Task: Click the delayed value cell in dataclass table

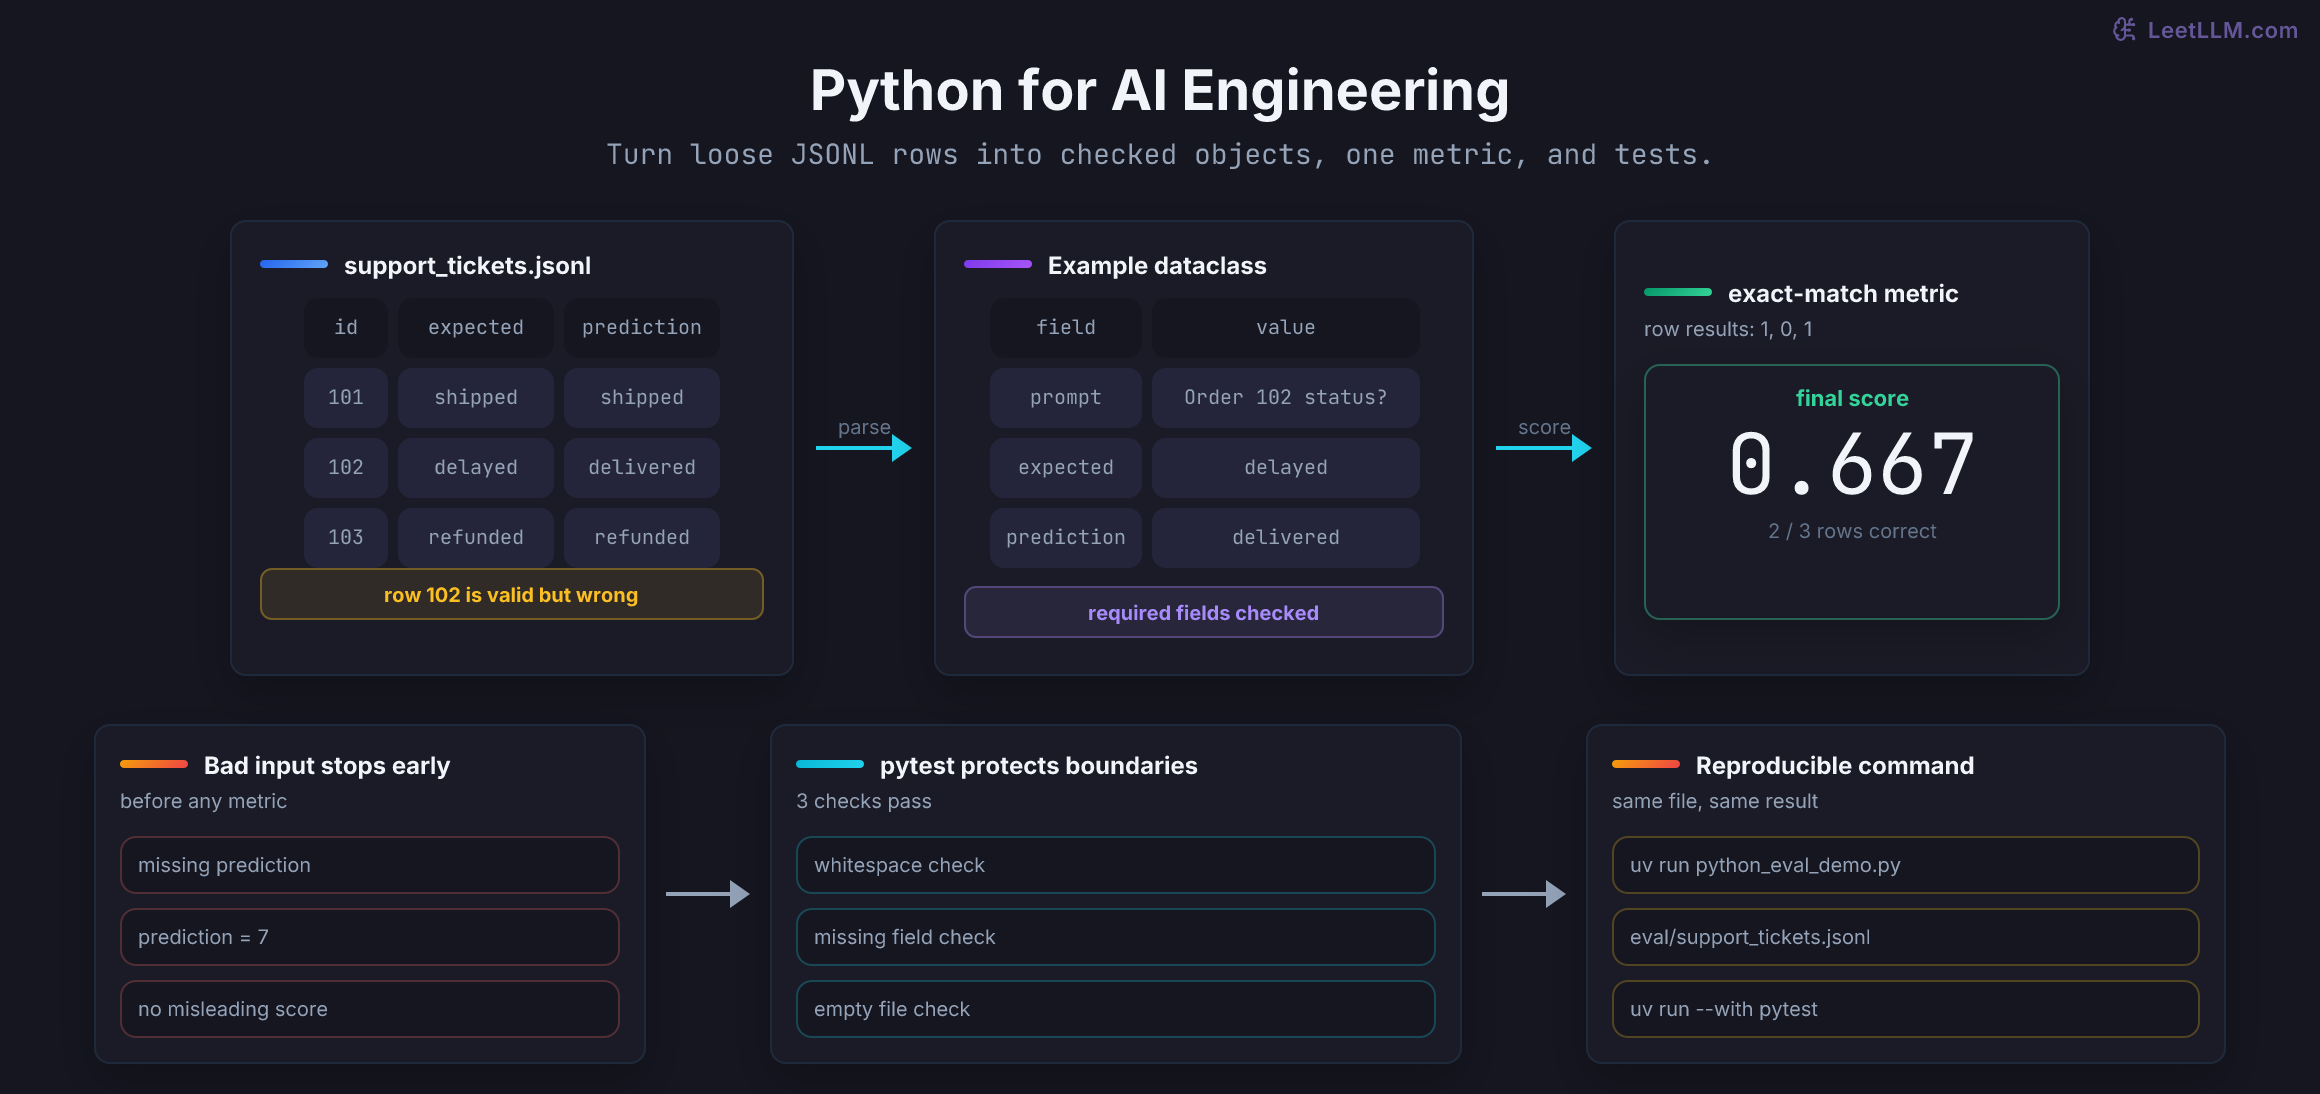Action: [1286, 468]
